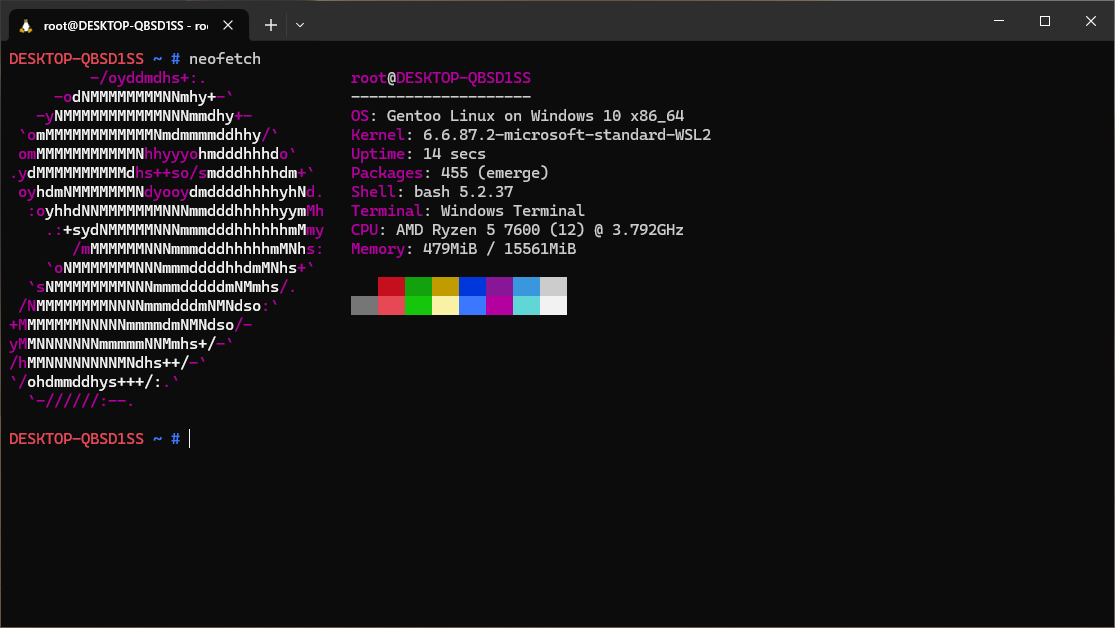Click the dark yellow color block in top row

(x=445, y=287)
